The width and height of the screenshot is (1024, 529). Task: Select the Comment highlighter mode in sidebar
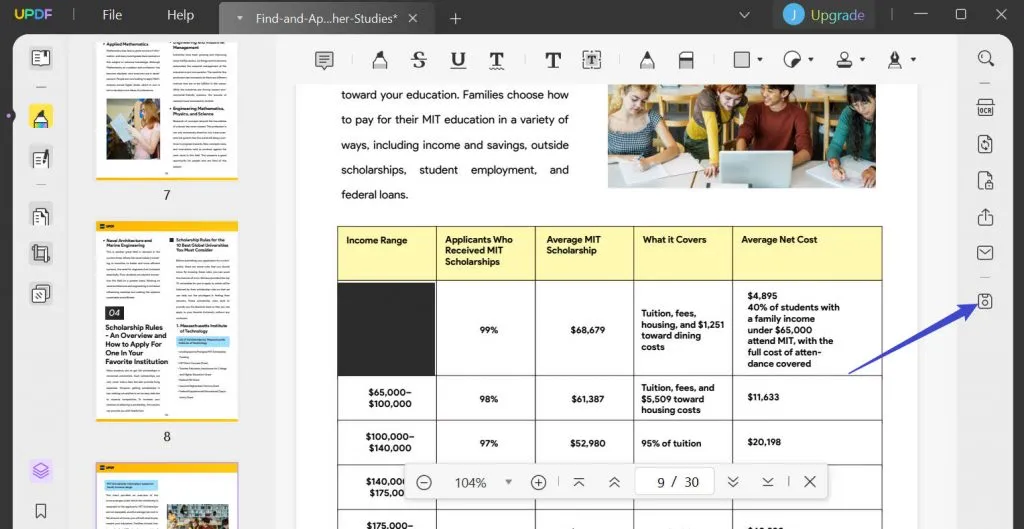[41, 117]
